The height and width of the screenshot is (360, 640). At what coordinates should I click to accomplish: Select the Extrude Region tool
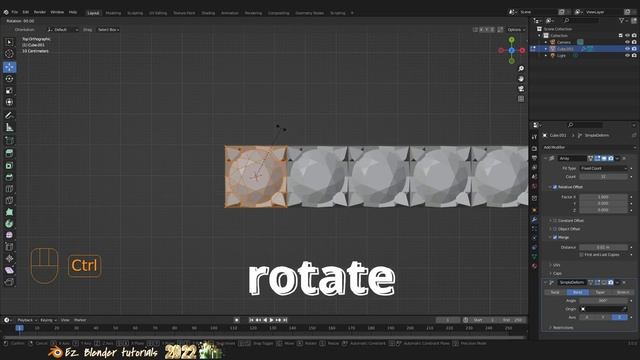[x=9, y=153]
